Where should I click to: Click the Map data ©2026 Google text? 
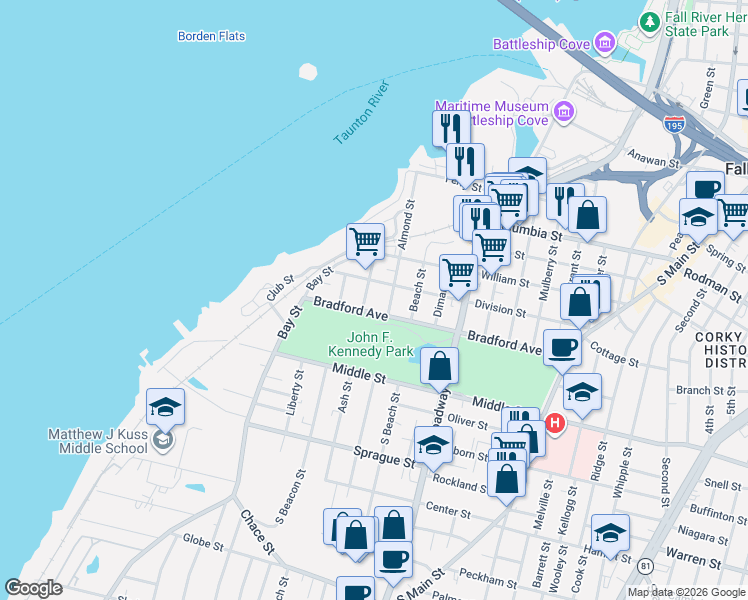tap(687, 592)
